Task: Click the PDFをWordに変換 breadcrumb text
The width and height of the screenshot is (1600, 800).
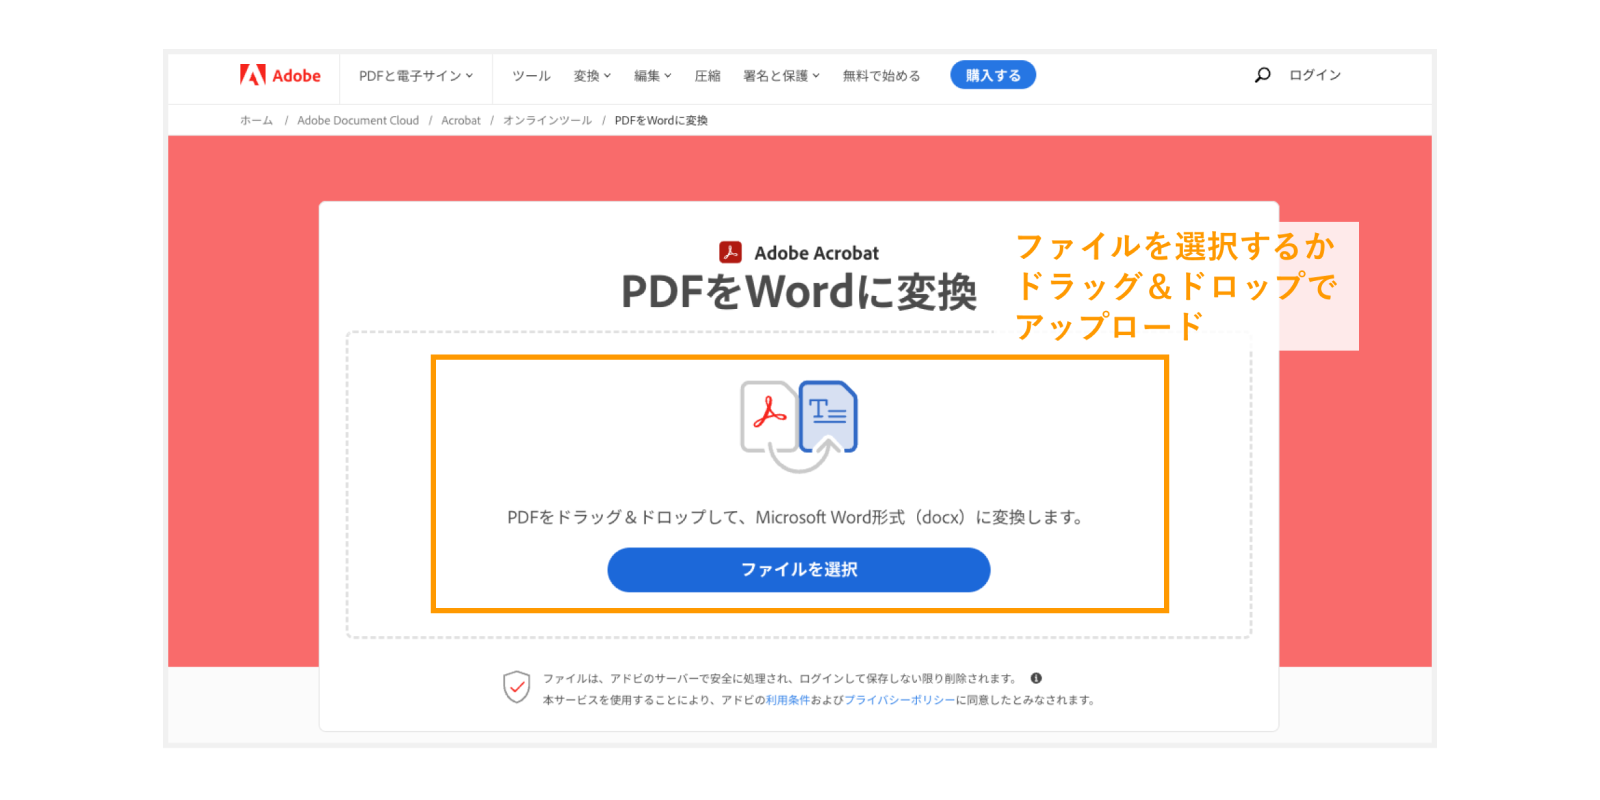Action: click(661, 120)
